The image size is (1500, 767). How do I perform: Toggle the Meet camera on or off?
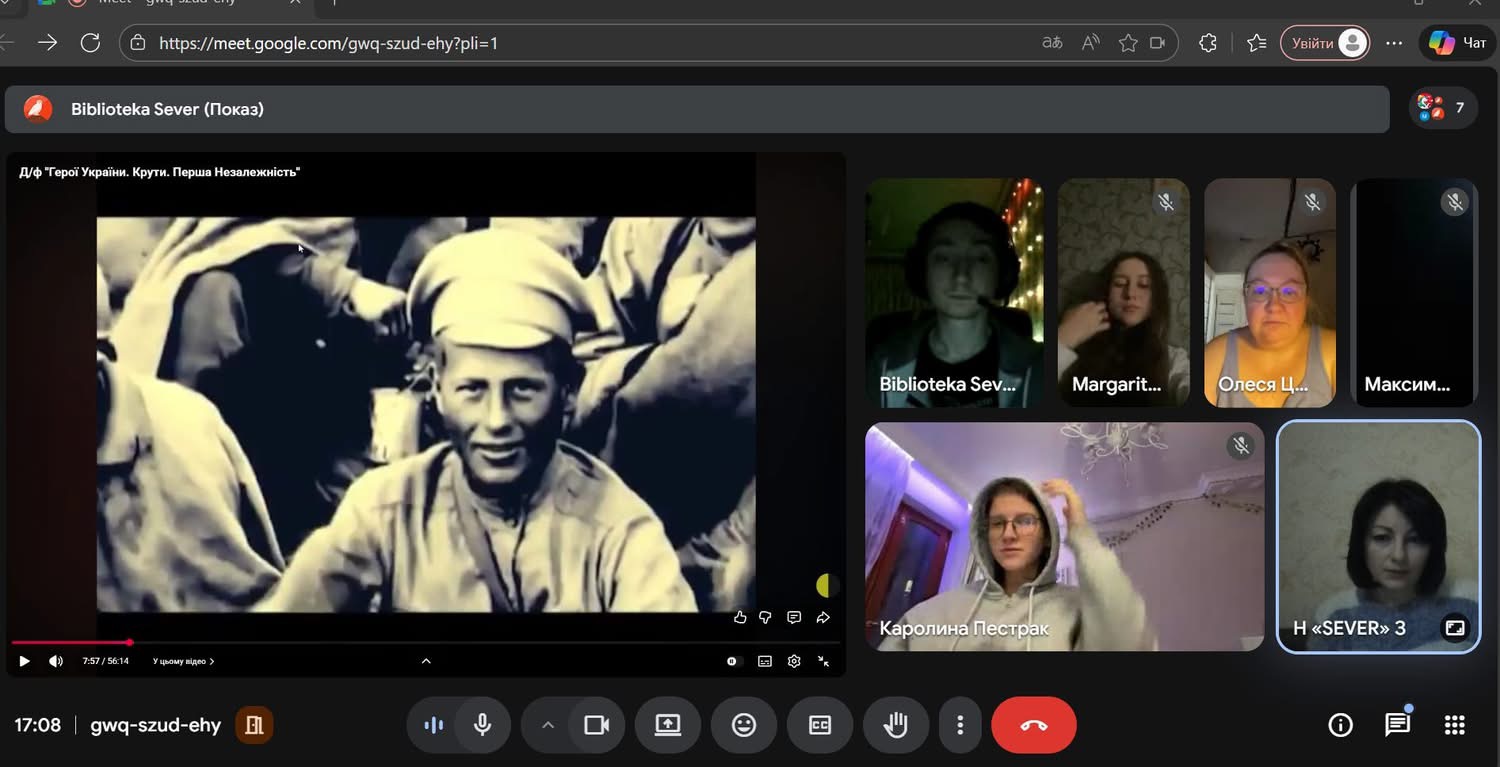(597, 725)
